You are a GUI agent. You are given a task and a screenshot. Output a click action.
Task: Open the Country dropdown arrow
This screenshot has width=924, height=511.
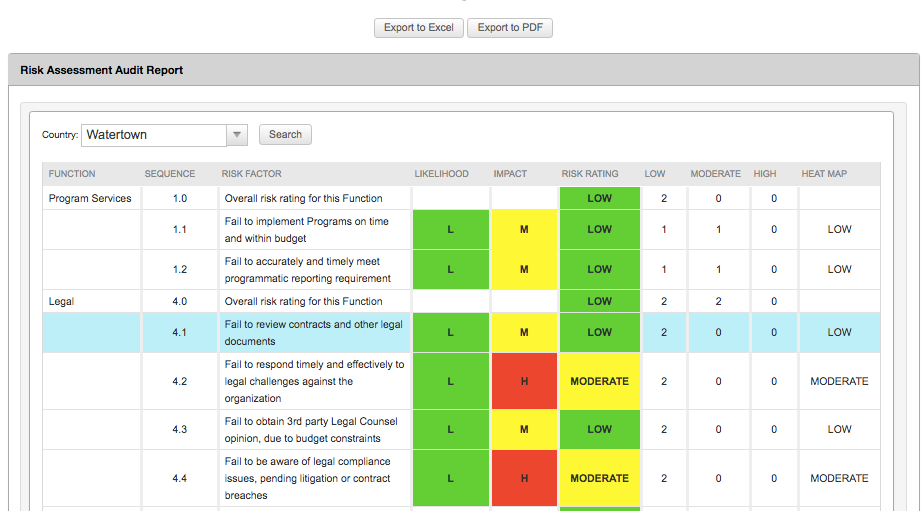pyautogui.click(x=237, y=135)
